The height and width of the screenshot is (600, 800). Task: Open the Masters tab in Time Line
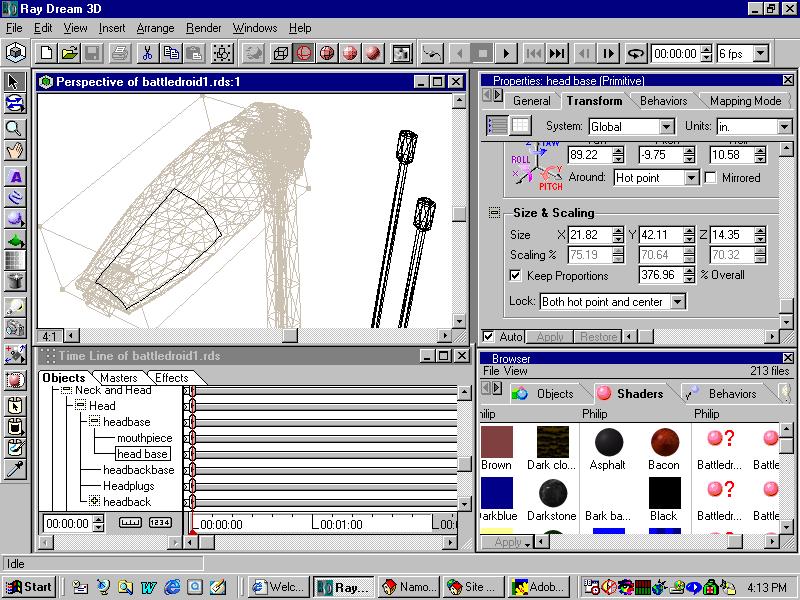point(119,378)
